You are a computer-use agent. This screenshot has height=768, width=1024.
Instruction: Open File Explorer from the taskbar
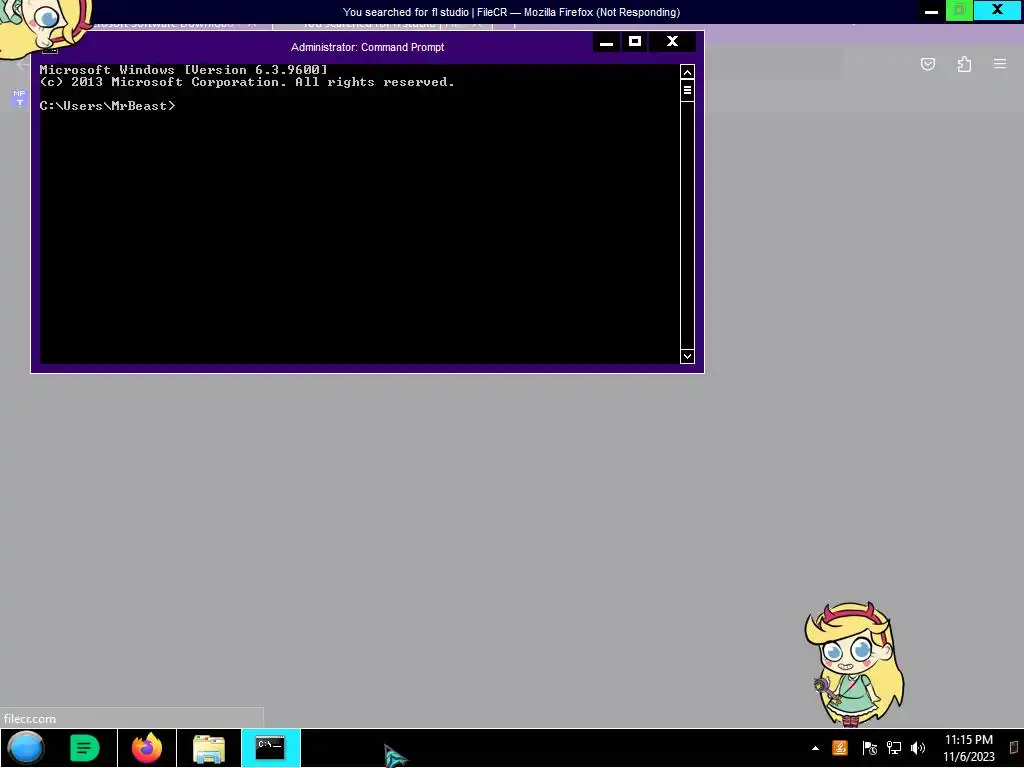tap(209, 748)
